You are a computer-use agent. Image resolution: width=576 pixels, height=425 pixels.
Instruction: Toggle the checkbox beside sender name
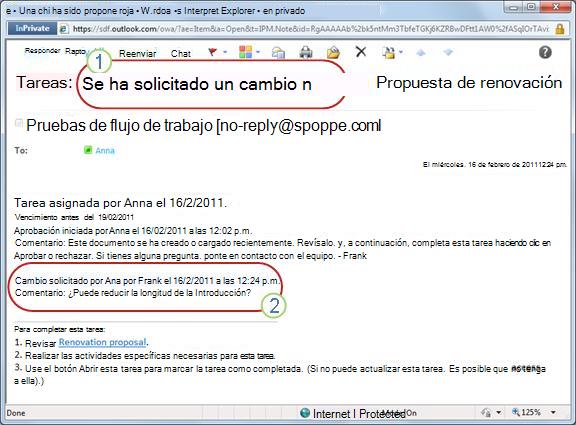tap(18, 122)
